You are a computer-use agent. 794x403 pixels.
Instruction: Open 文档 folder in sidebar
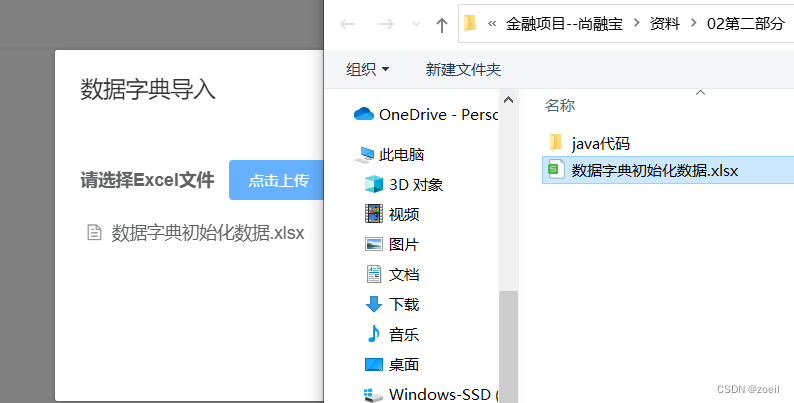(x=404, y=274)
